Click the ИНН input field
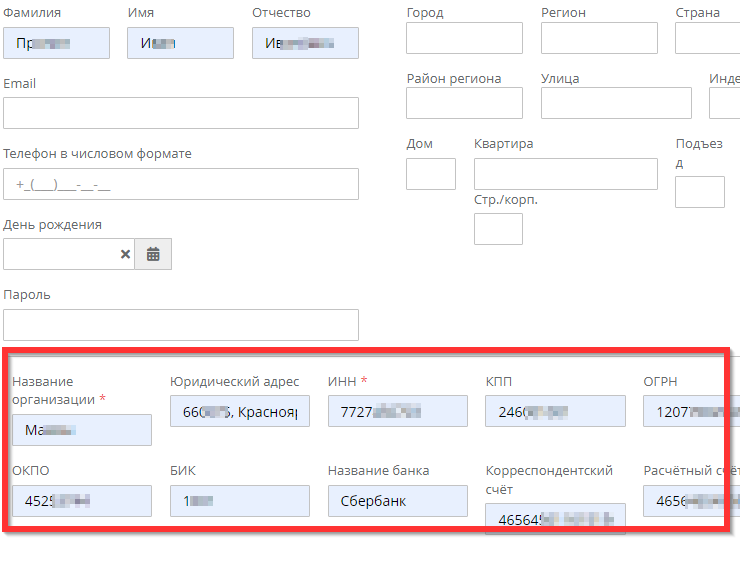The height and width of the screenshot is (565, 740). pyautogui.click(x=397, y=411)
